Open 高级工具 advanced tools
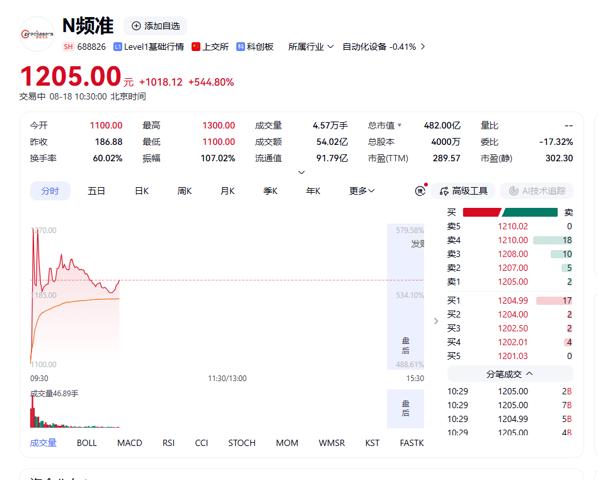This screenshot has width=598, height=480. 463,191
